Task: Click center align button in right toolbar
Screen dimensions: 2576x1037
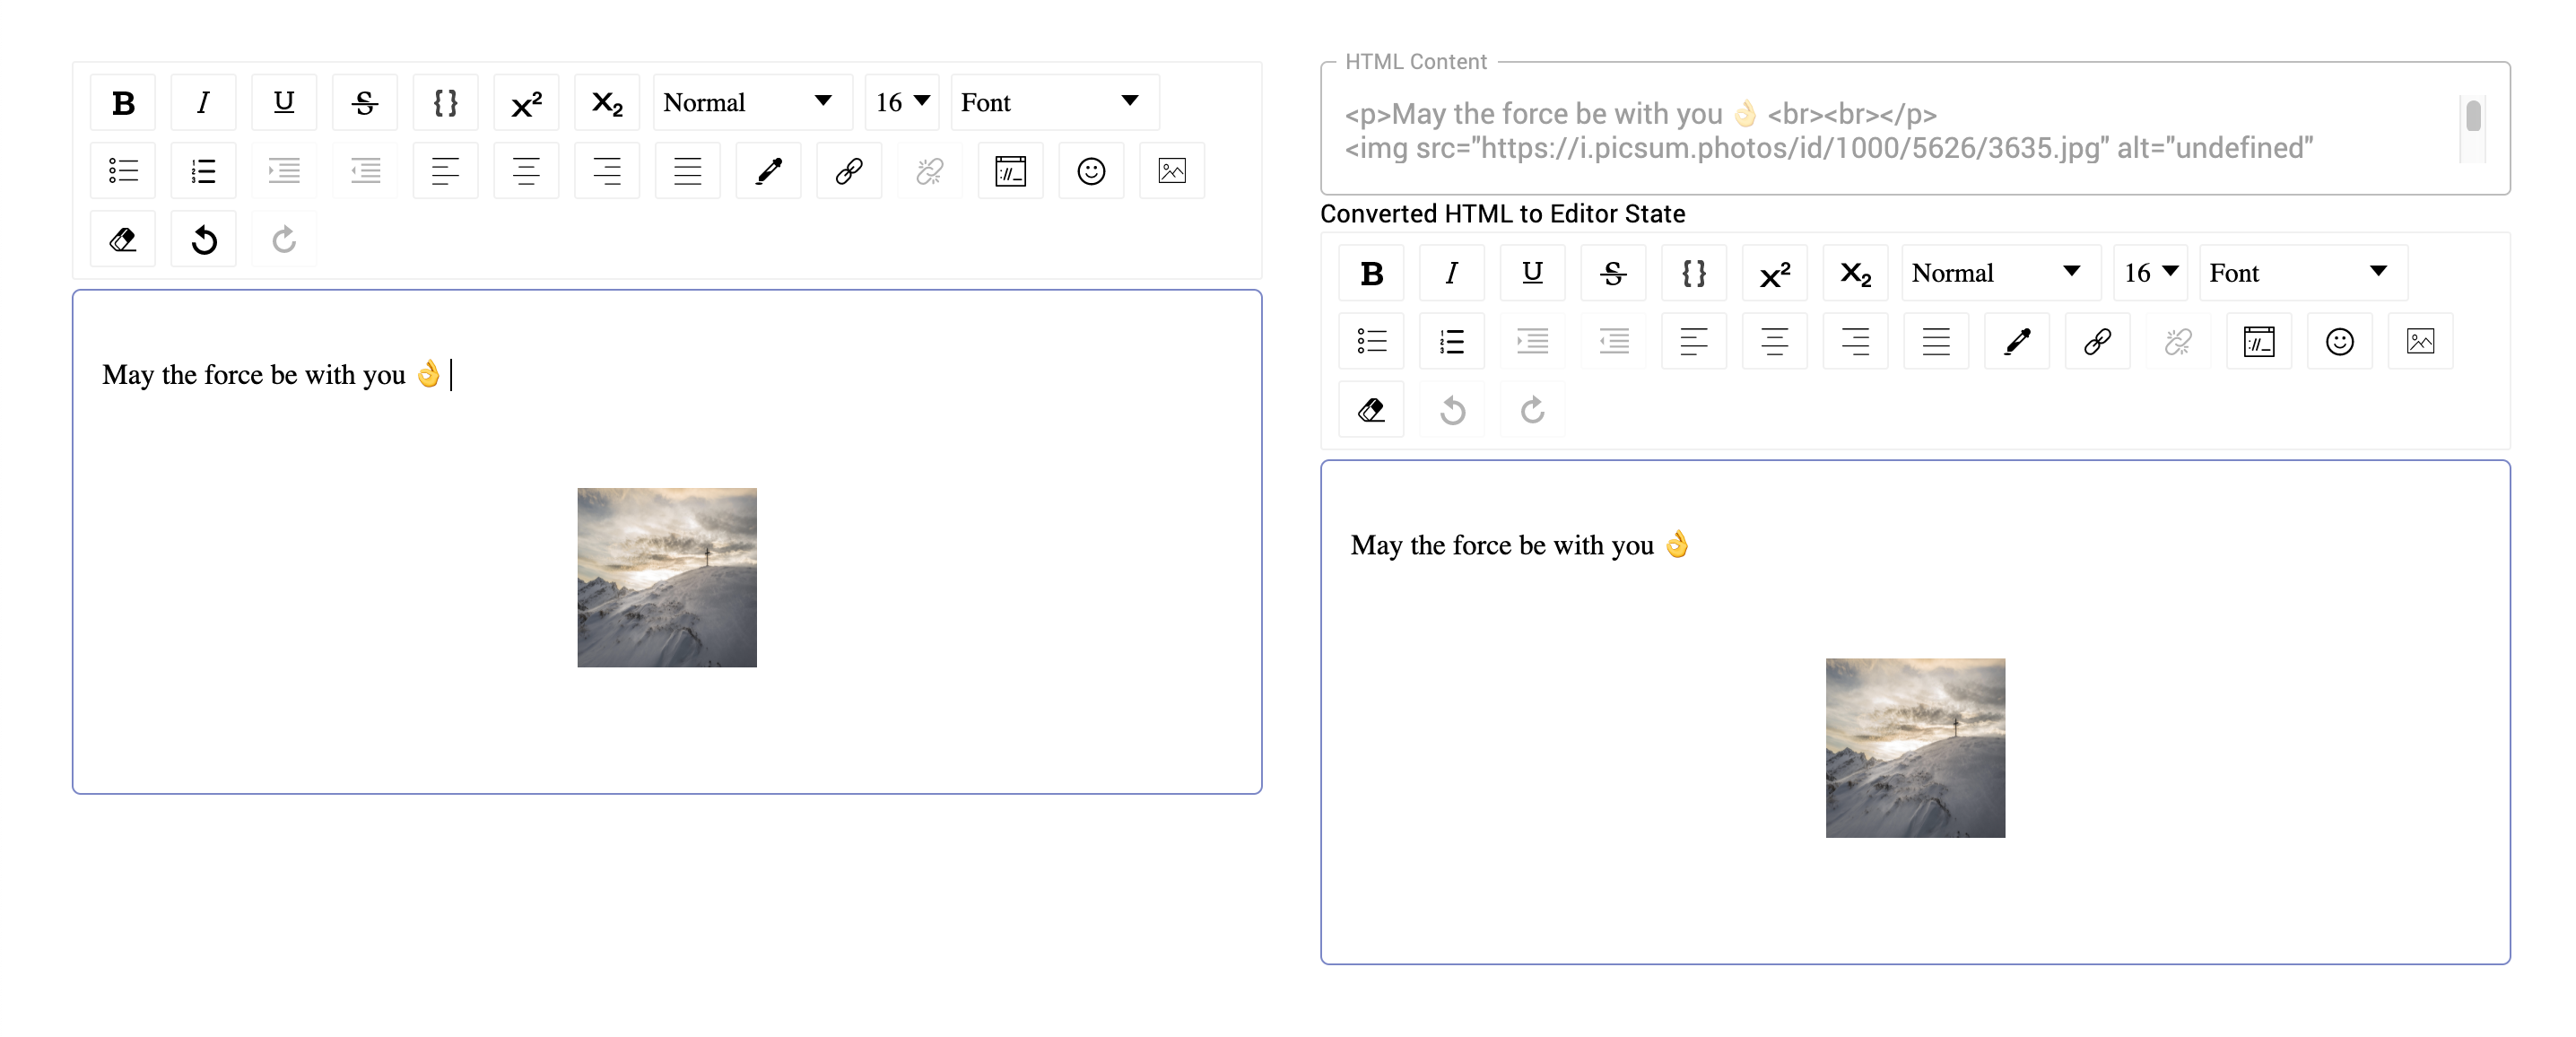Action: [x=1774, y=342]
